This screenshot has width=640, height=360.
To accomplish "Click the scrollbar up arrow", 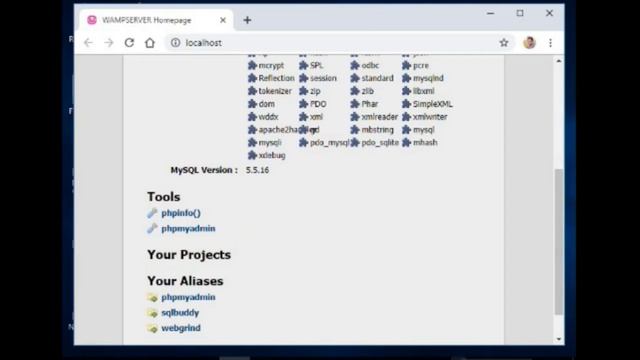I will coord(558,61).
